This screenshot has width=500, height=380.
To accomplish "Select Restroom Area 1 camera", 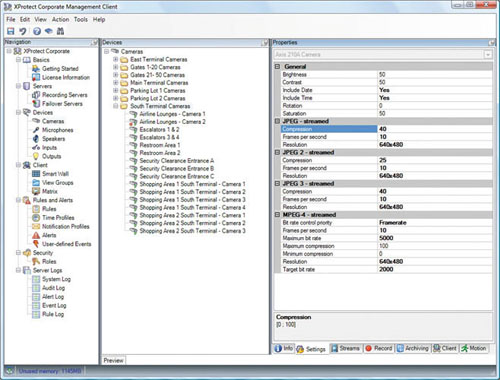I will (x=160, y=145).
